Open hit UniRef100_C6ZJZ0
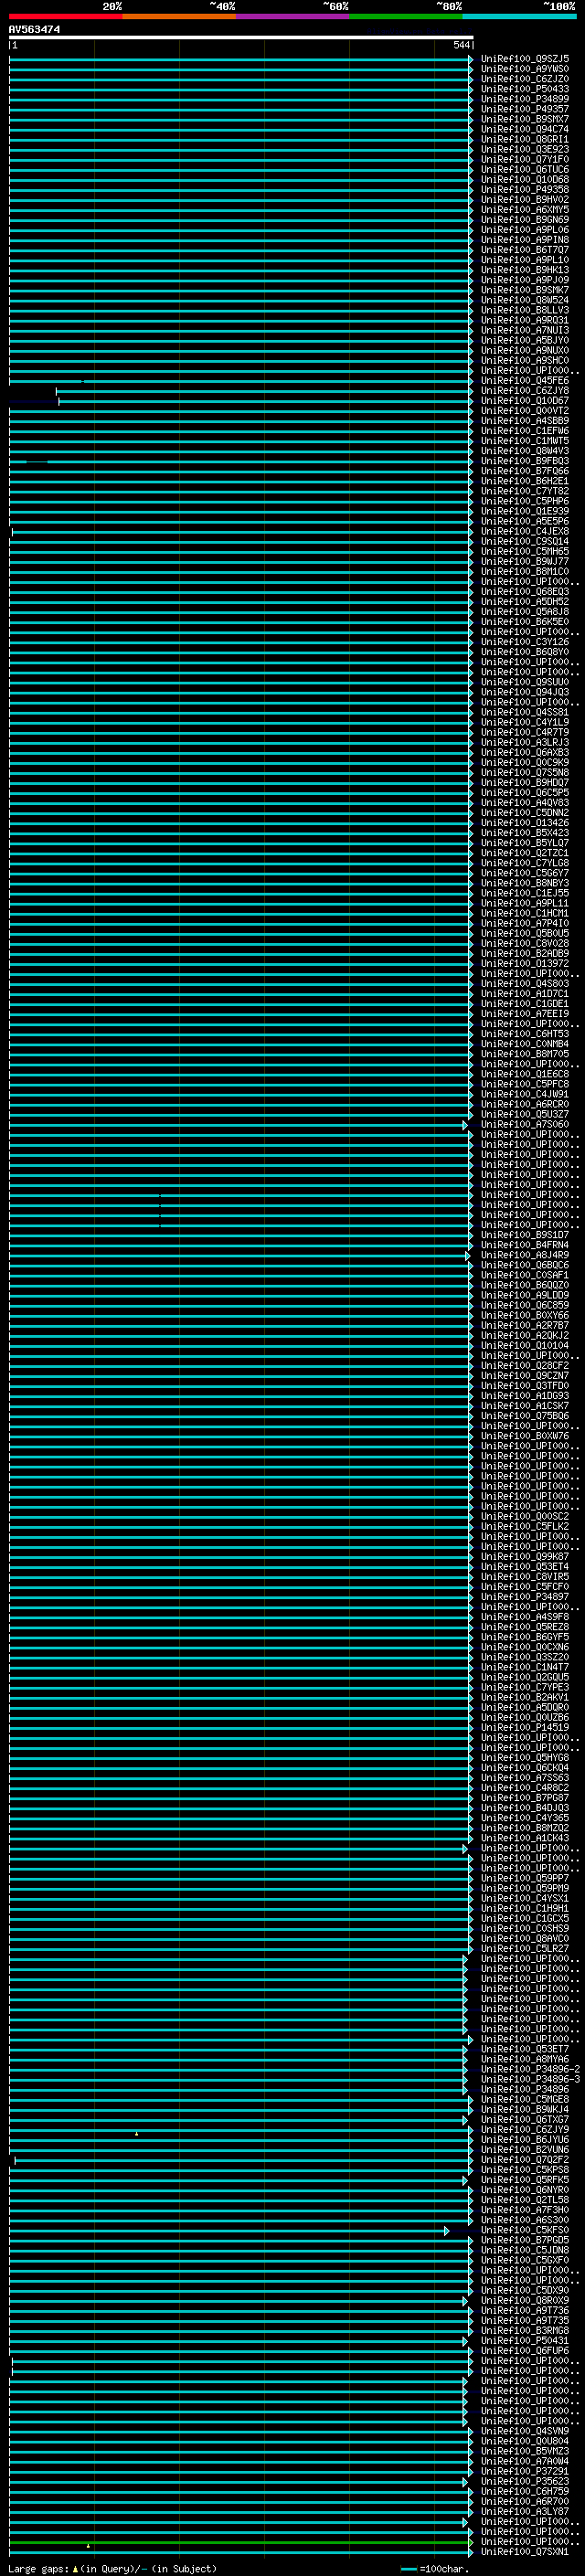This screenshot has width=585, height=2576. tap(525, 79)
